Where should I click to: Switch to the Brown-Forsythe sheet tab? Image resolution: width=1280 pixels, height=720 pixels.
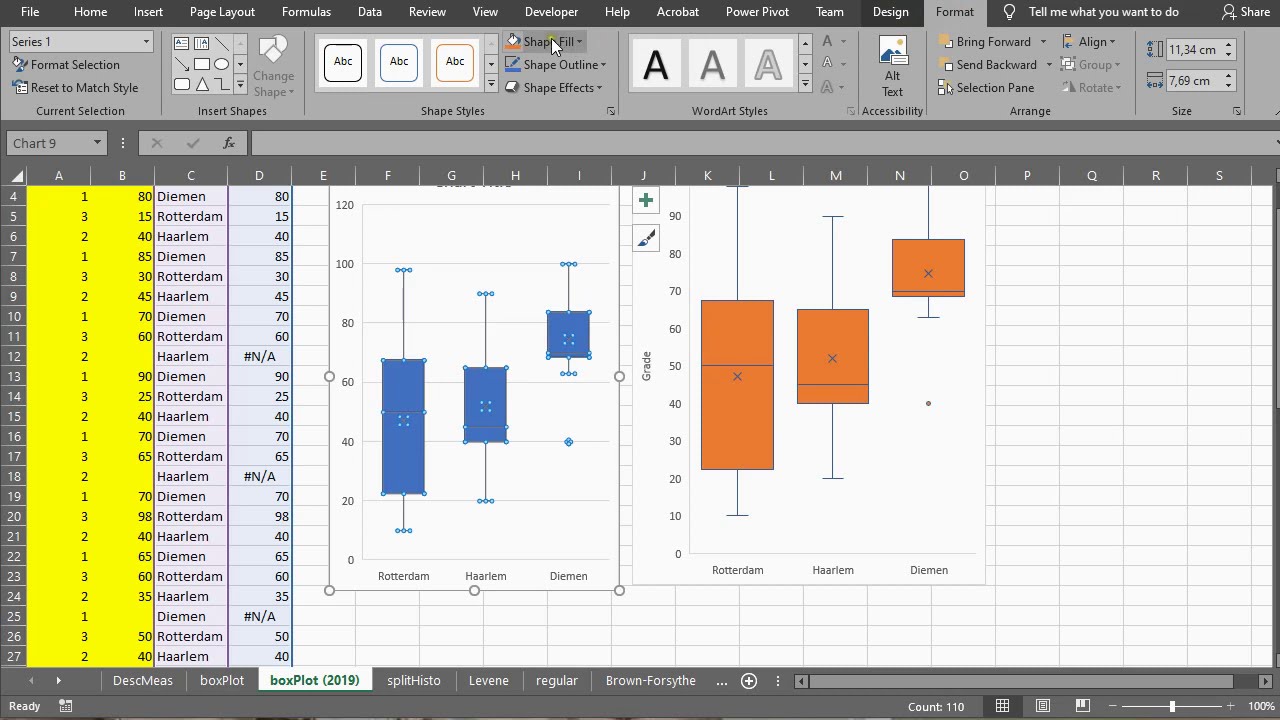point(650,680)
